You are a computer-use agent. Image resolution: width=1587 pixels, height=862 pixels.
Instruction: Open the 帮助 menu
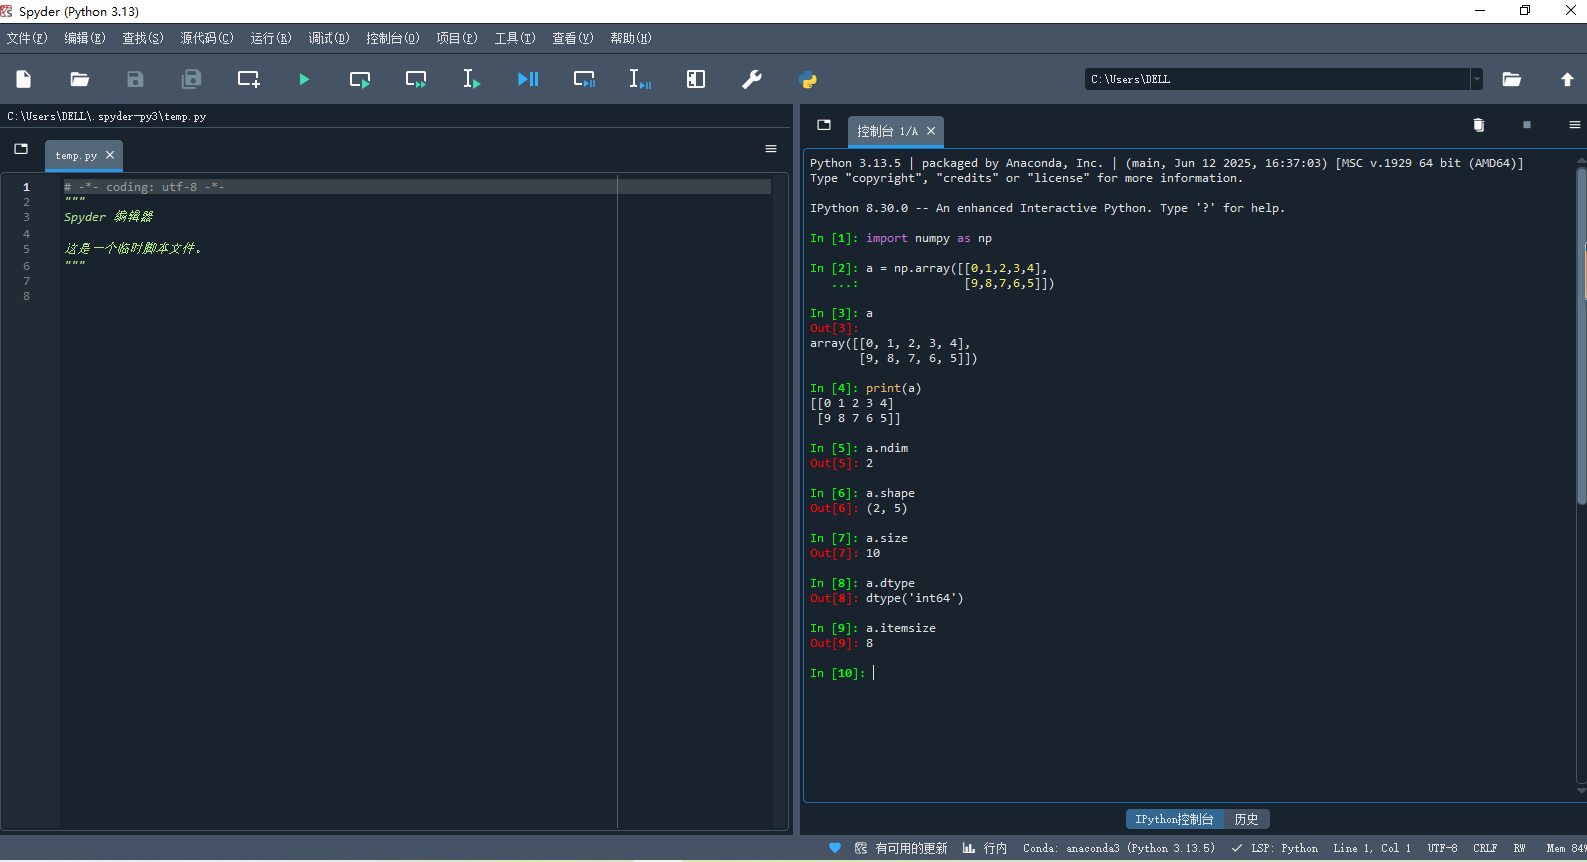631,38
